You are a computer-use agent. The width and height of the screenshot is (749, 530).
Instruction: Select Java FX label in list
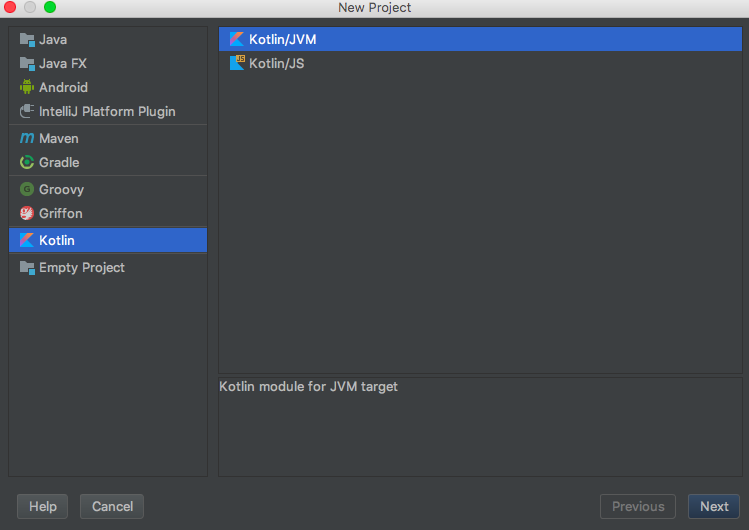(x=63, y=64)
